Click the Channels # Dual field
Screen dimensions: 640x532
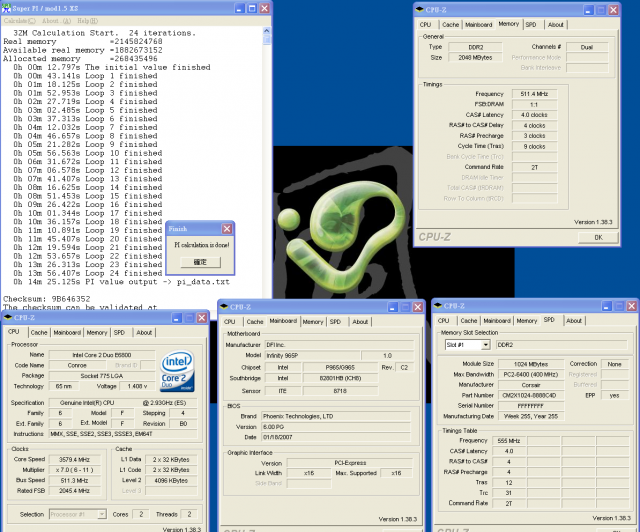tap(587, 47)
